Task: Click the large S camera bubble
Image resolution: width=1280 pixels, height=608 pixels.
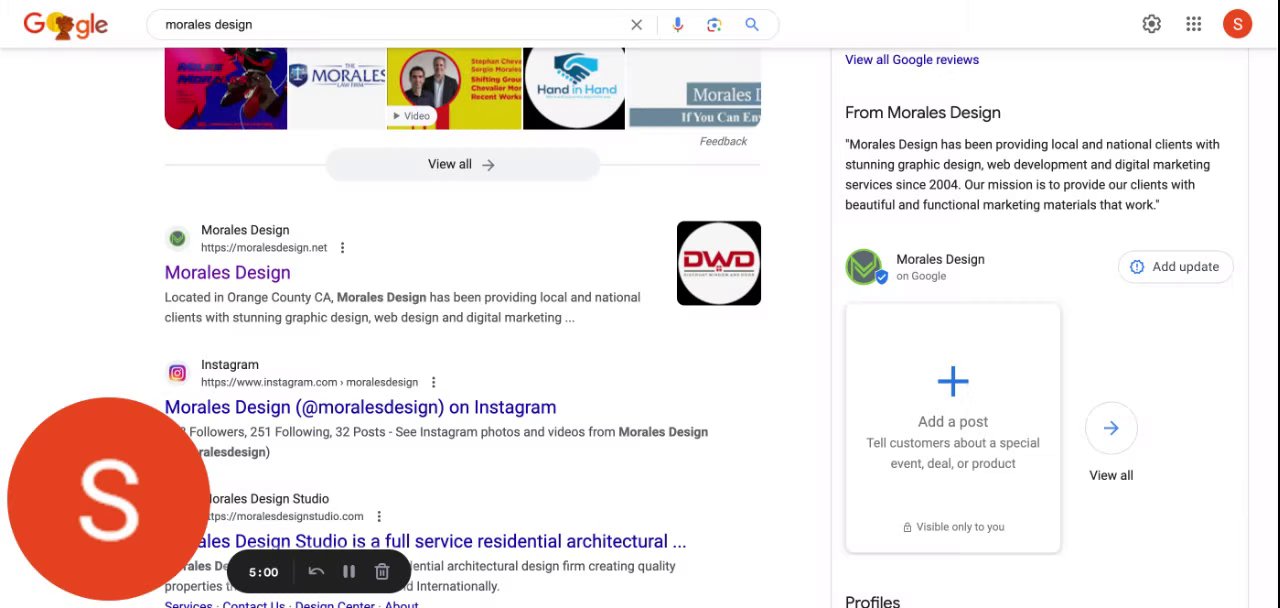Action: tap(108, 499)
